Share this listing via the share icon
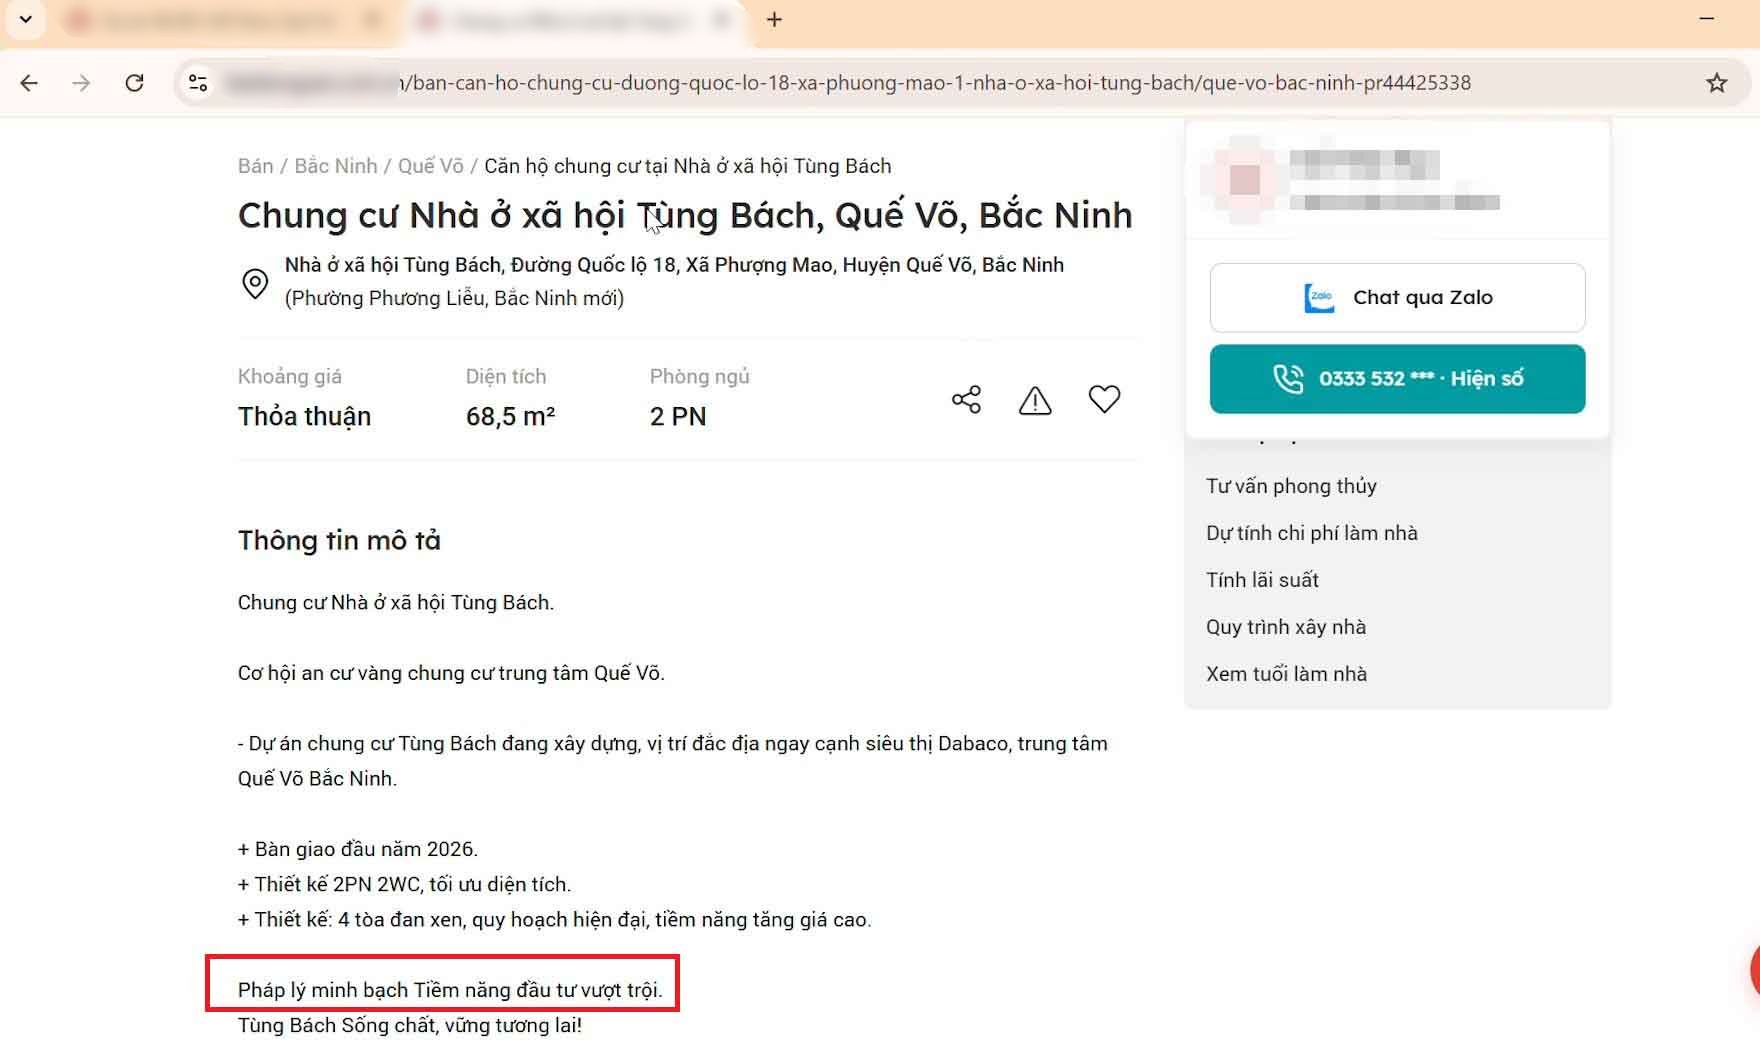This screenshot has height=1056, width=1760. pos(966,400)
